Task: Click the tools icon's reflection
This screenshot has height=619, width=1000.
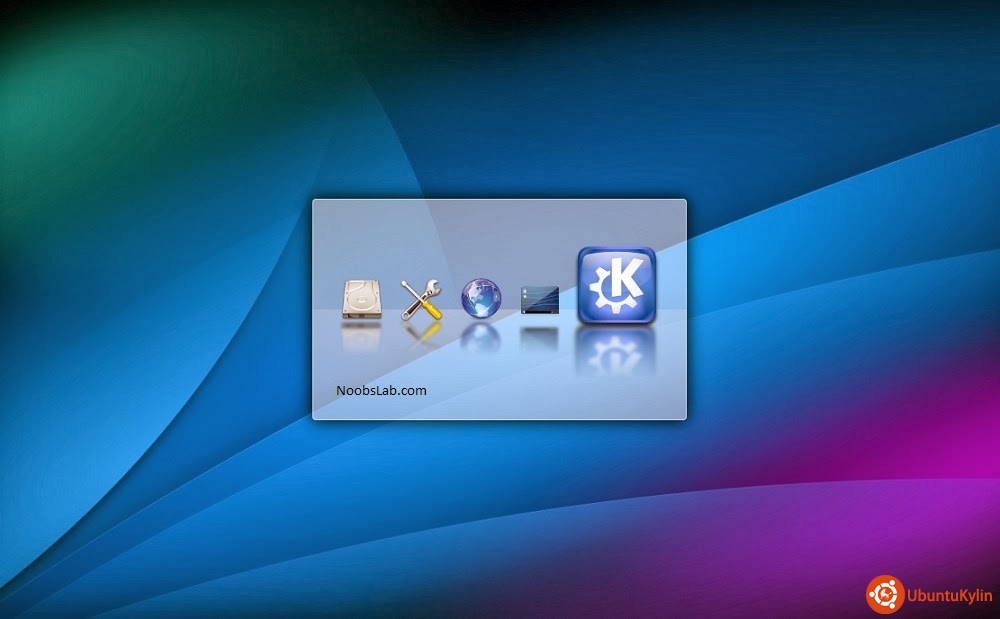Action: pyautogui.click(x=421, y=335)
